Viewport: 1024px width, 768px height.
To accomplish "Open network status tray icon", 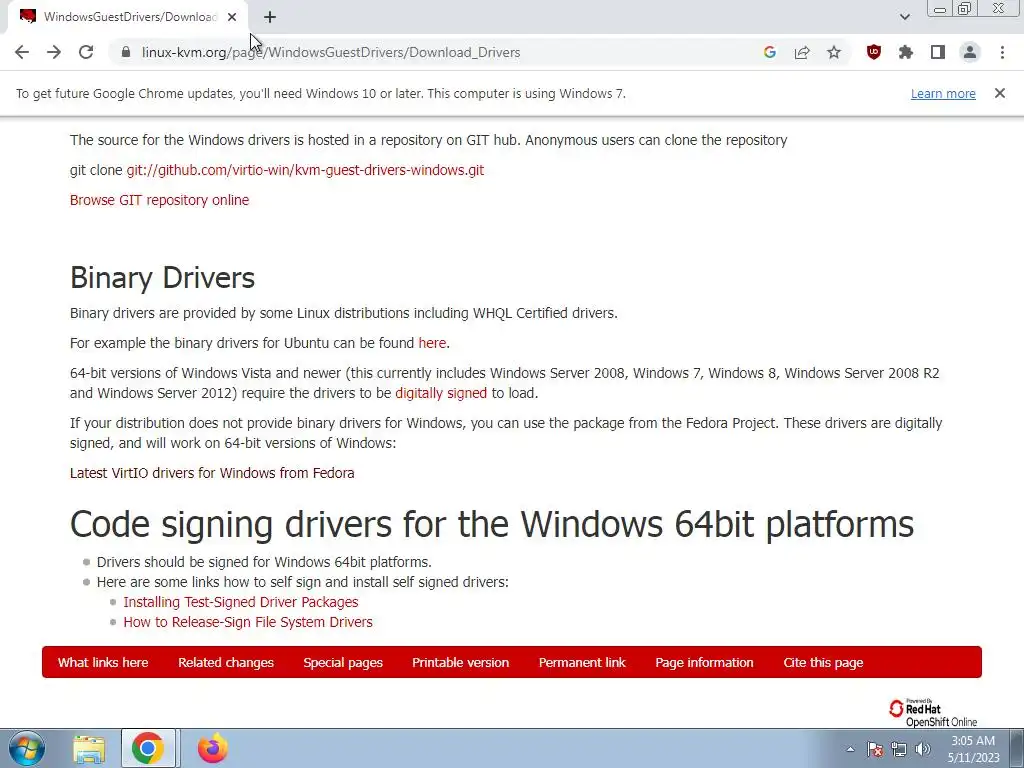I will coord(899,749).
